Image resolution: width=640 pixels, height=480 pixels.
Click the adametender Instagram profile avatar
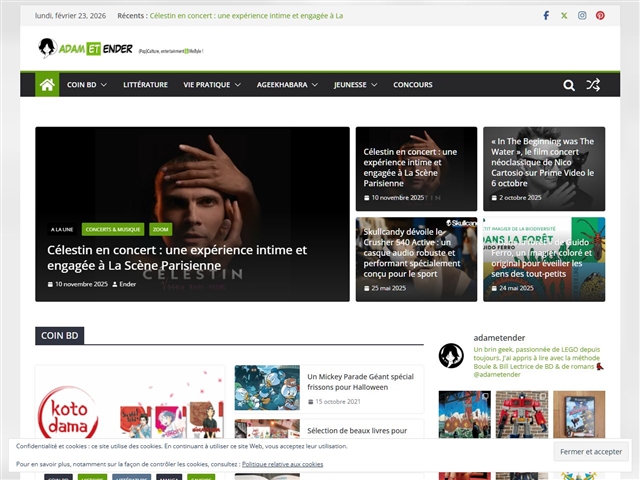(451, 355)
